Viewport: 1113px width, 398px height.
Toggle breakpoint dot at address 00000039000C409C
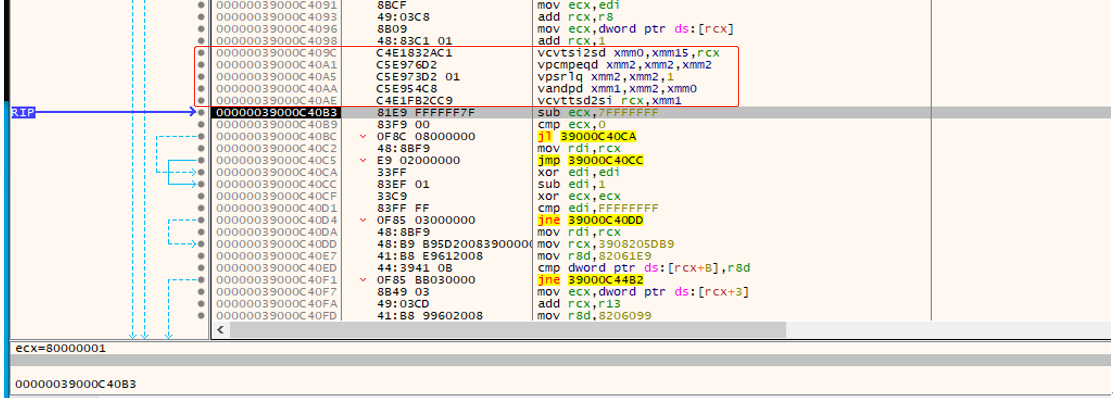(x=202, y=52)
